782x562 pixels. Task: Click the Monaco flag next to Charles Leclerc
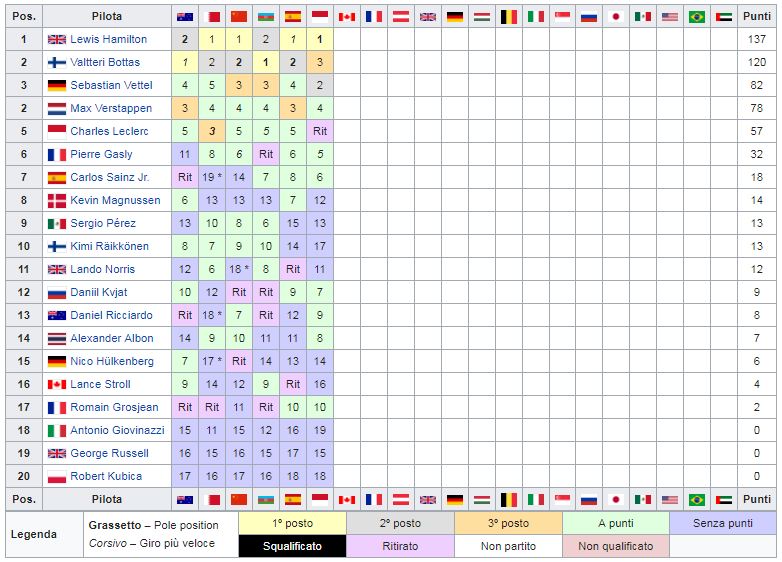tap(57, 132)
